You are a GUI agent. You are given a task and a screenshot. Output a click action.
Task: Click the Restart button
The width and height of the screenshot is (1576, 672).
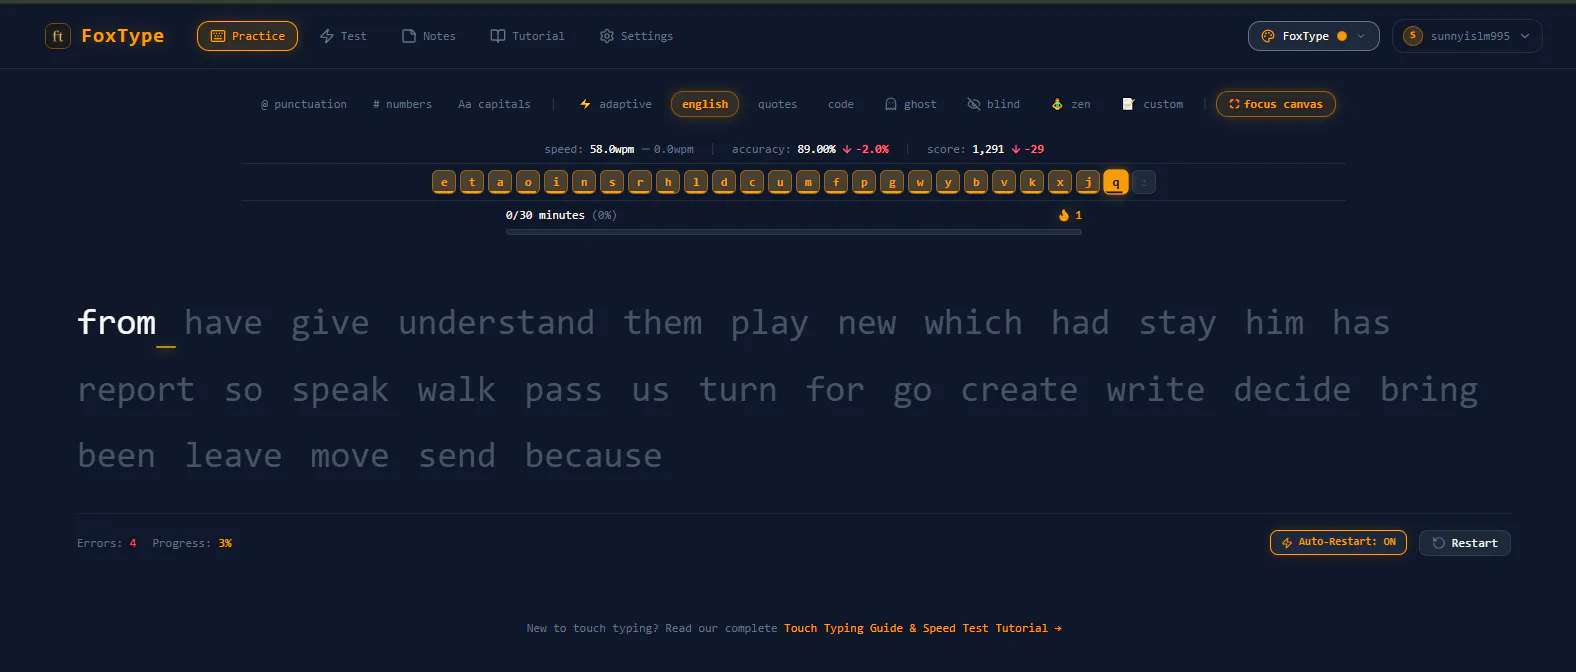[1465, 543]
